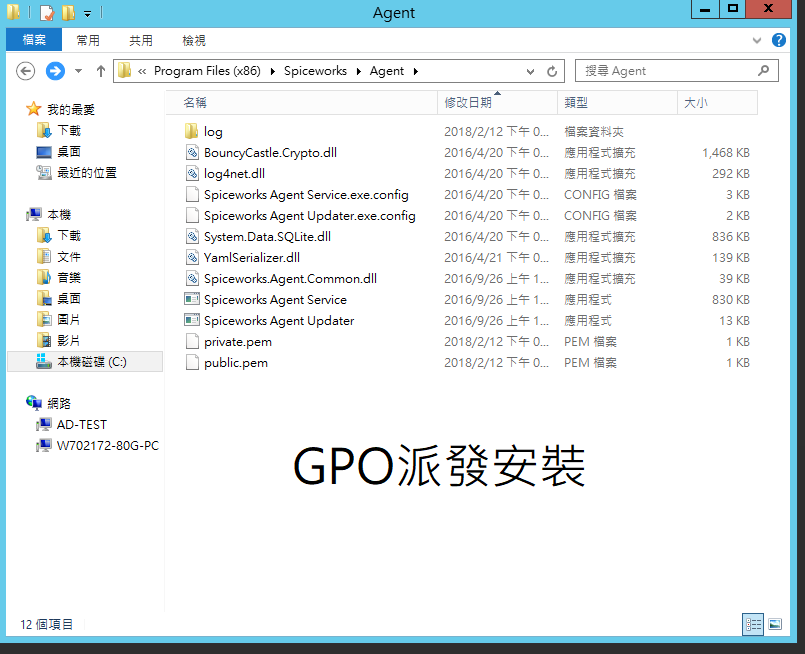Select System.Data.SQLite.dll file icon
The height and width of the screenshot is (654, 805).
coord(192,237)
